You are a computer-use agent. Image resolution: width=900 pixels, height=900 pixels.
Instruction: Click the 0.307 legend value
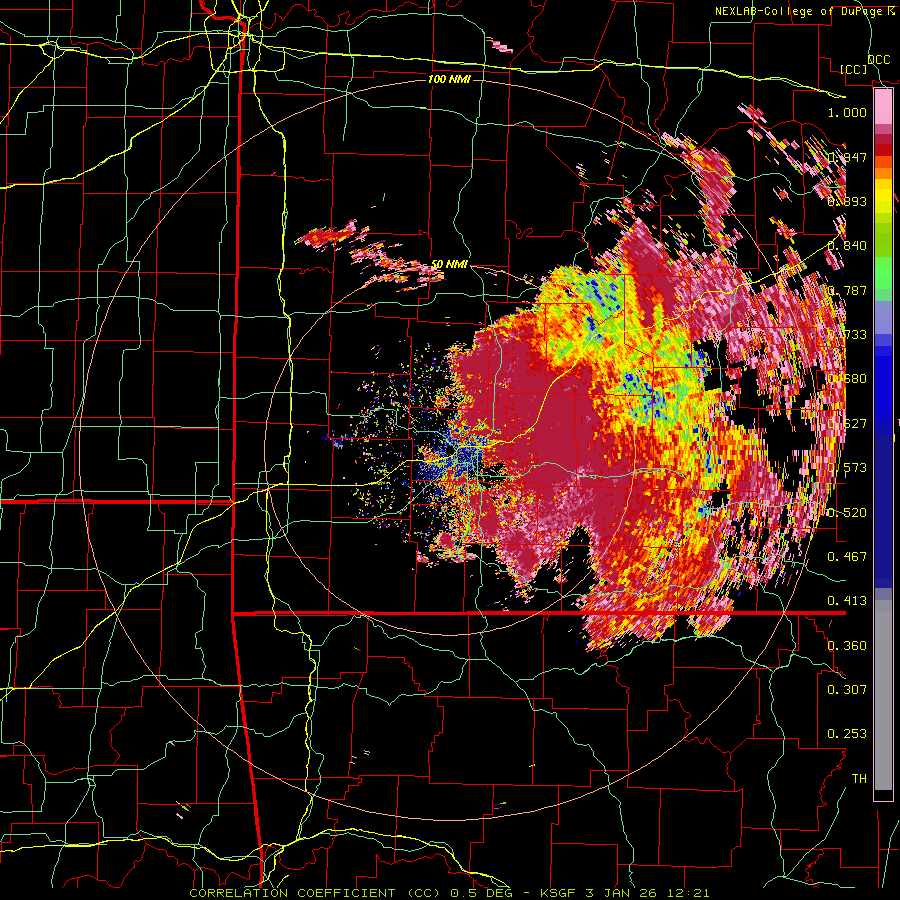[847, 689]
